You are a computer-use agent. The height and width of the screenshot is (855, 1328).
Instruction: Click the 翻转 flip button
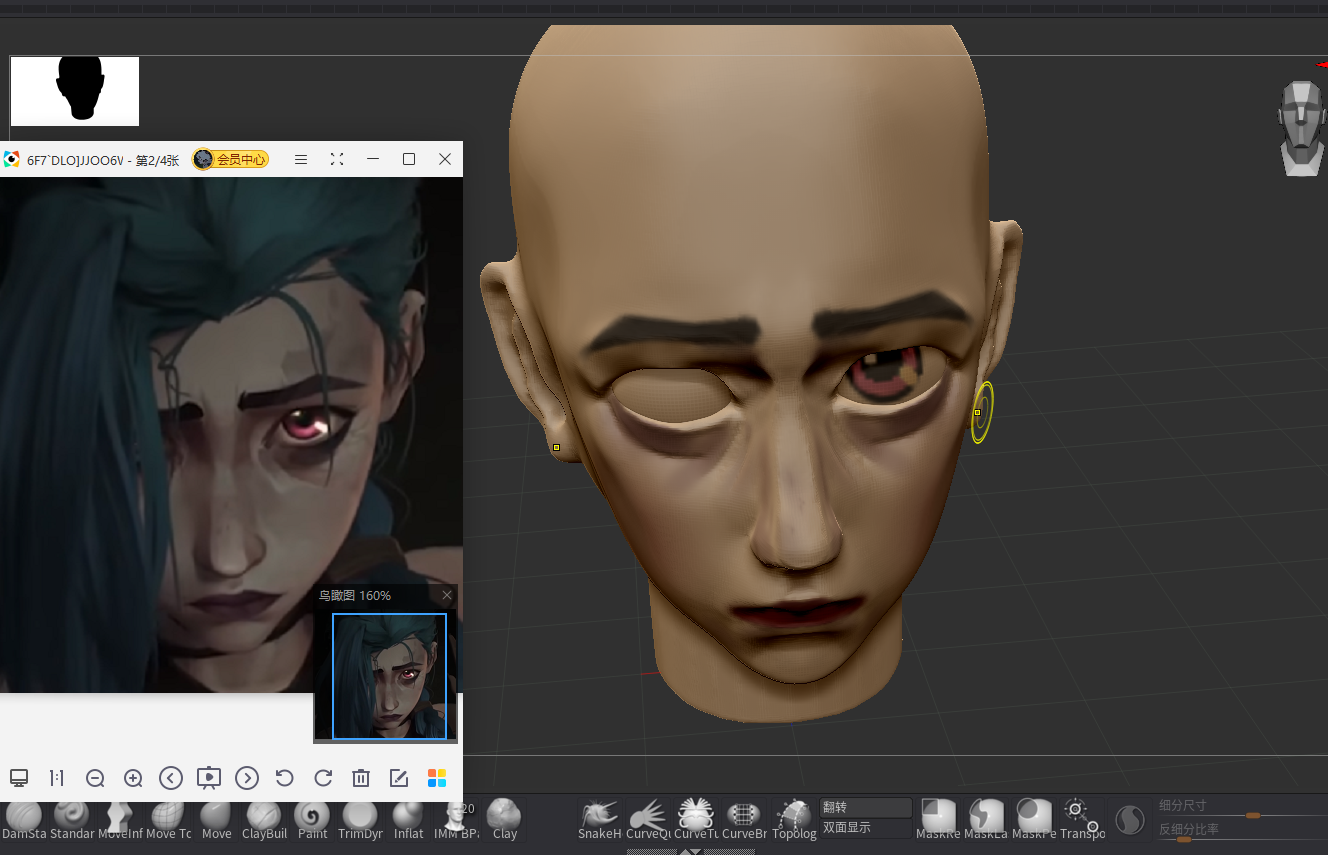pyautogui.click(x=866, y=807)
